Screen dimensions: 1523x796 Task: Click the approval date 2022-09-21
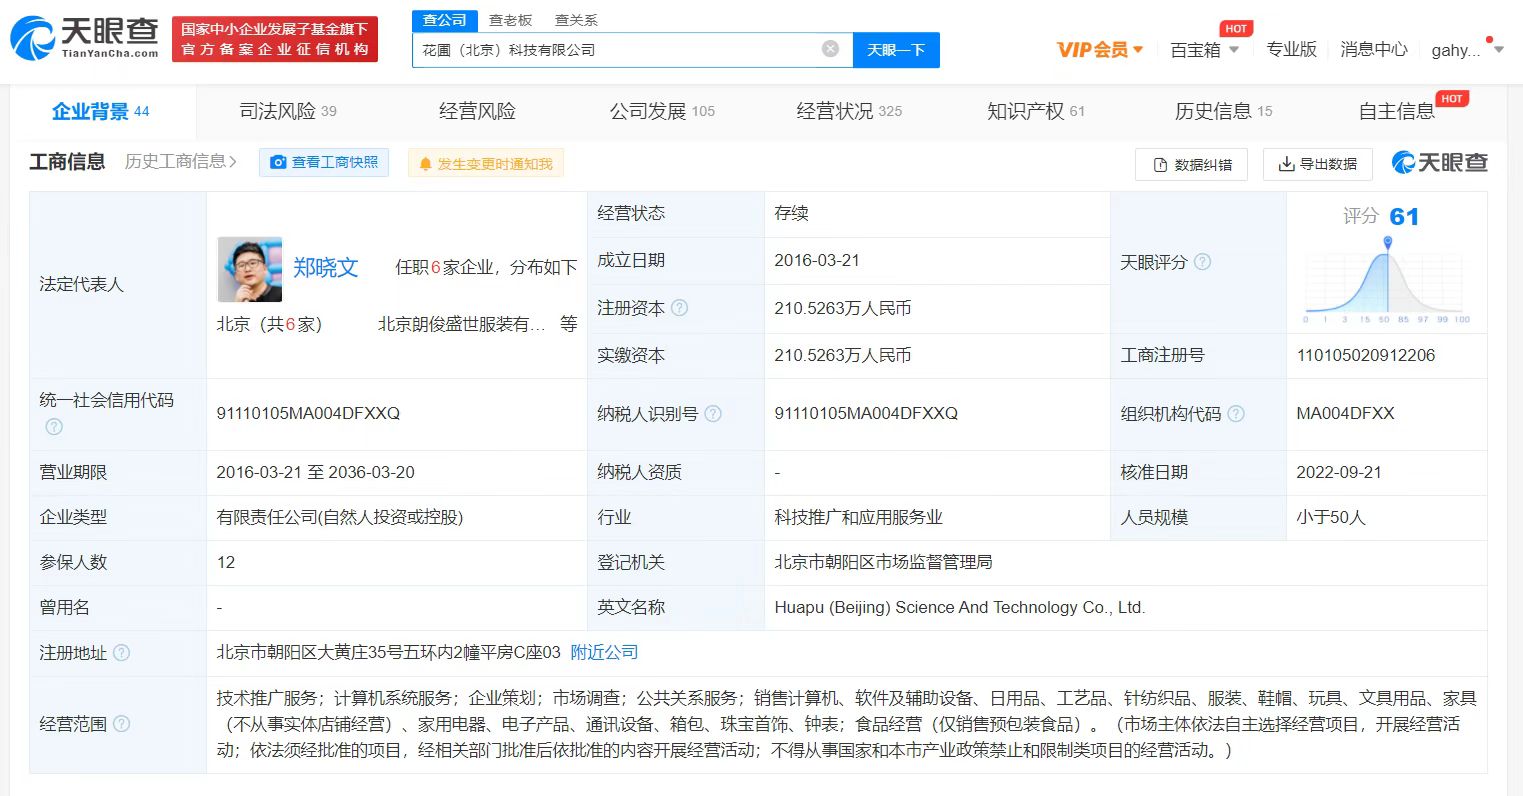pos(1339,472)
